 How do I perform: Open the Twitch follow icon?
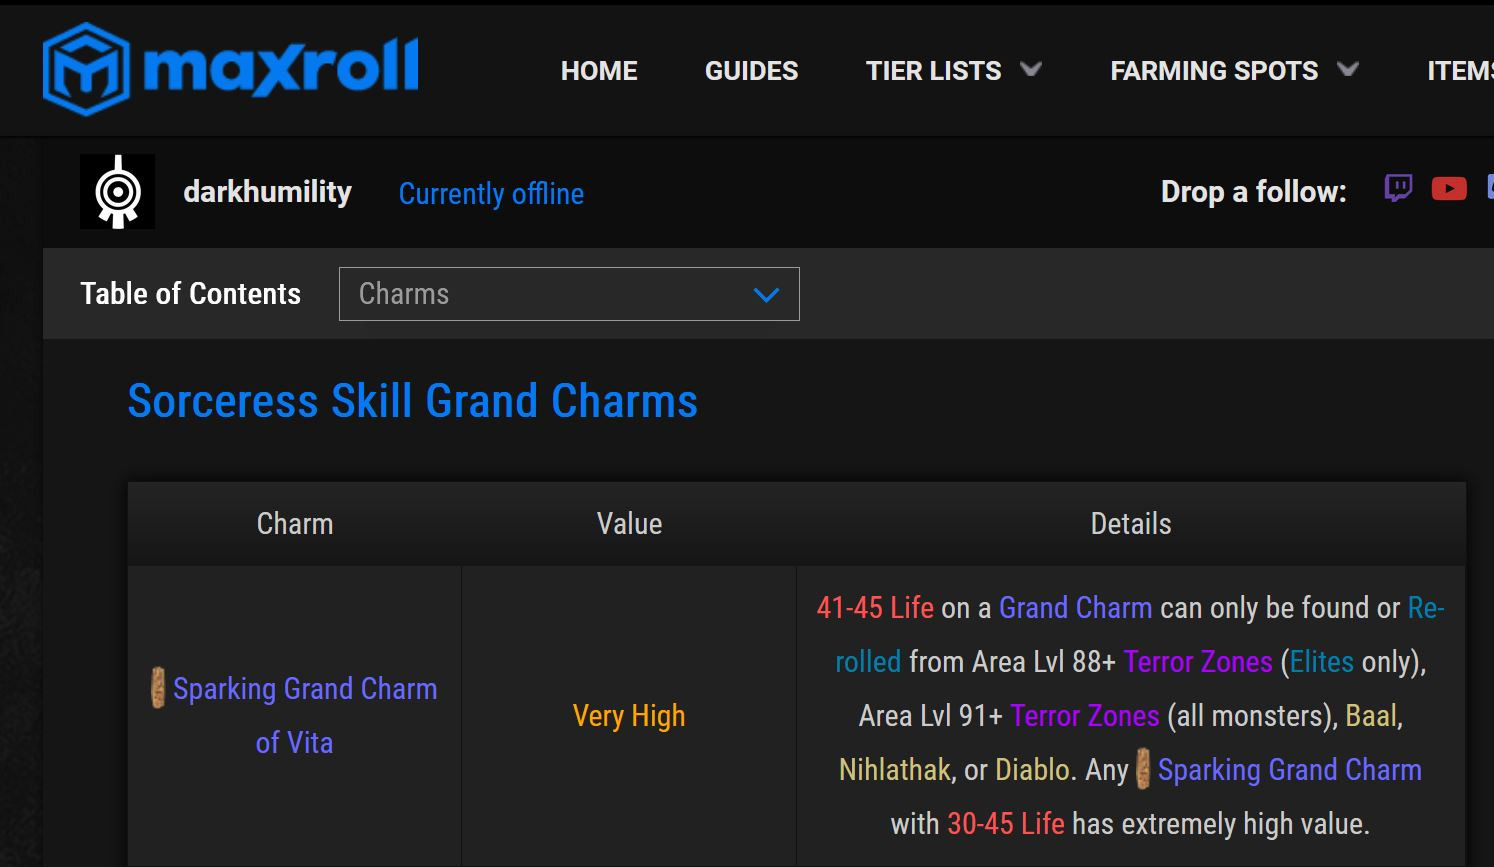pos(1398,188)
